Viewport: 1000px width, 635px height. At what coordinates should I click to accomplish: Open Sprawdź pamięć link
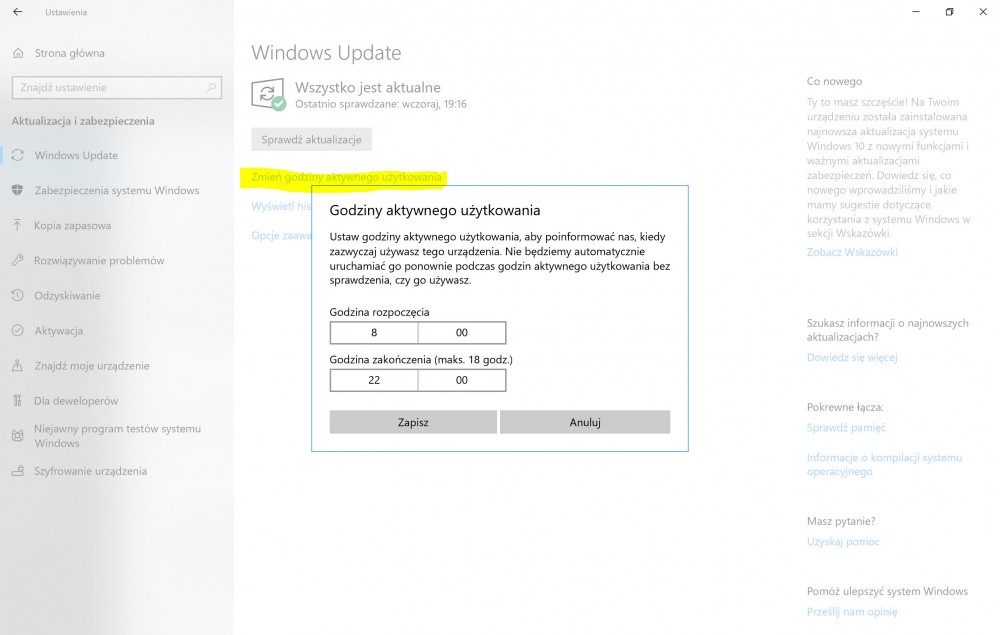pyautogui.click(x=846, y=427)
